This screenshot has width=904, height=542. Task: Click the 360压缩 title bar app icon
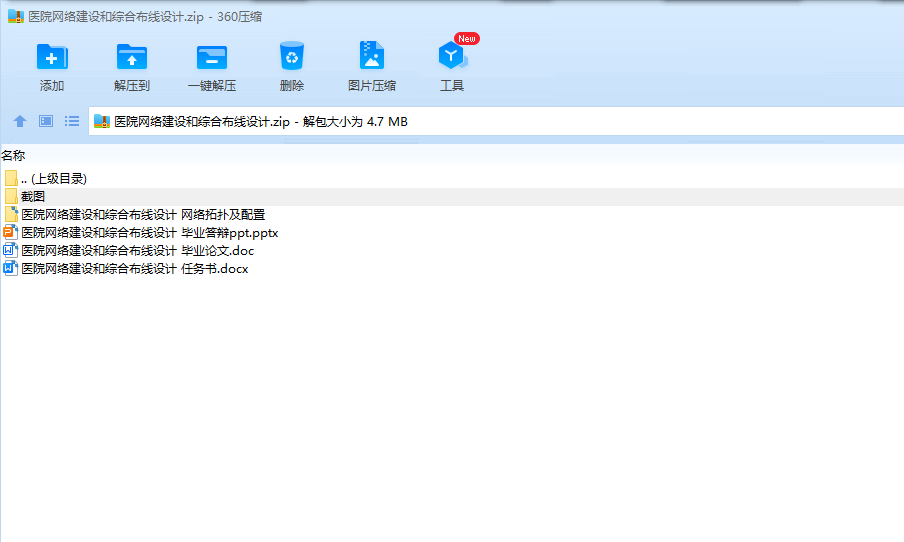[16, 16]
